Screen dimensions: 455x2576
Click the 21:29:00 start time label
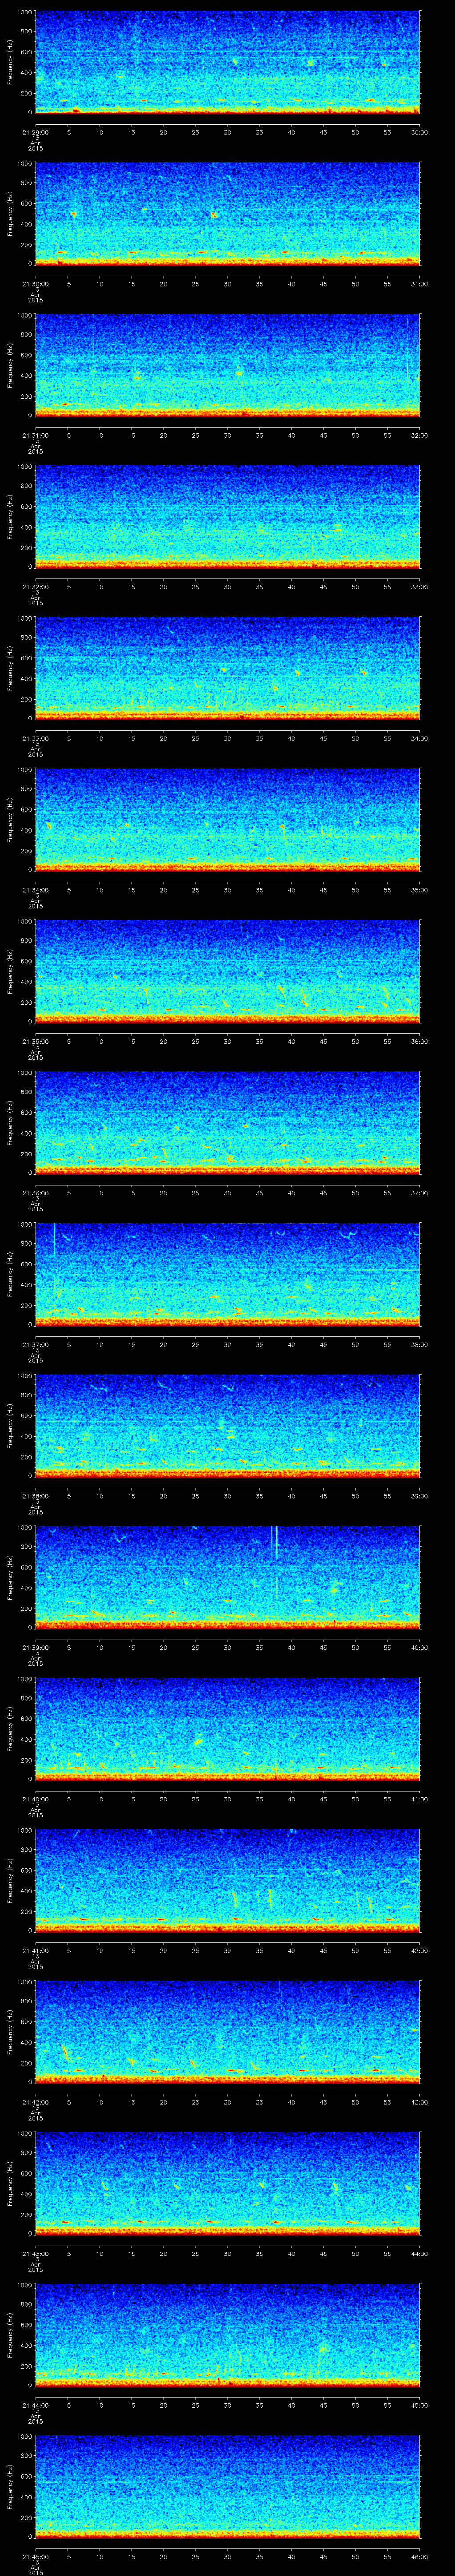pyautogui.click(x=35, y=132)
